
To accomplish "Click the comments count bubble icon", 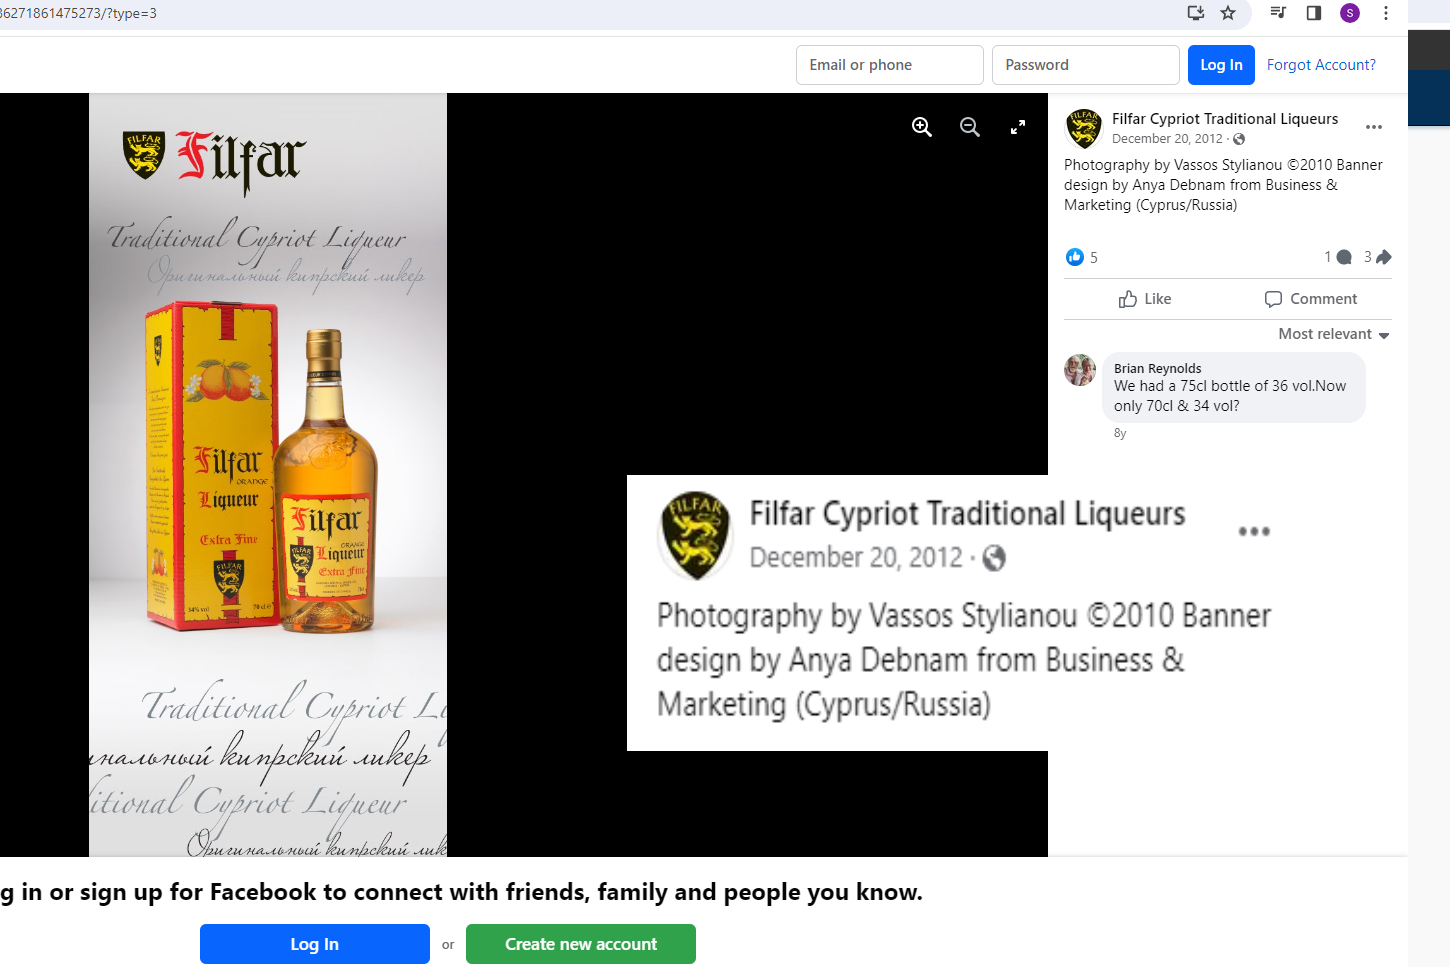I will pyautogui.click(x=1344, y=257).
